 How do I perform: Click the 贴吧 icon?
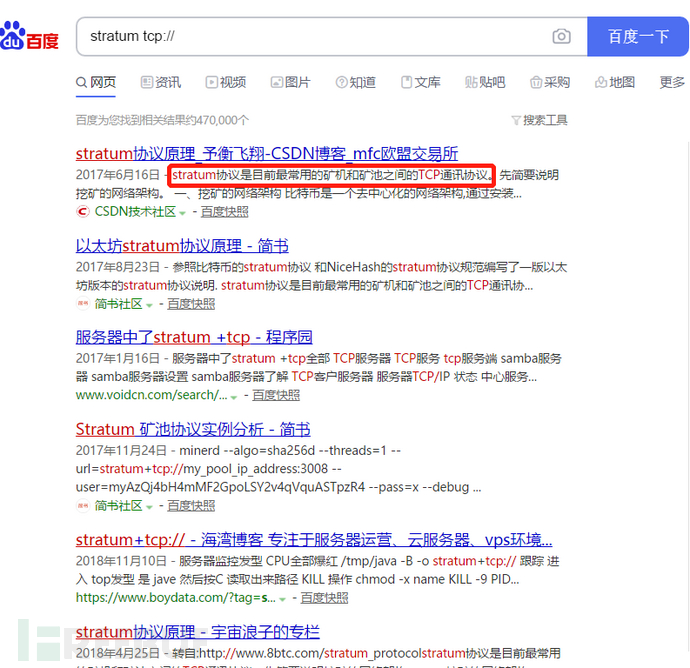pyautogui.click(x=471, y=82)
